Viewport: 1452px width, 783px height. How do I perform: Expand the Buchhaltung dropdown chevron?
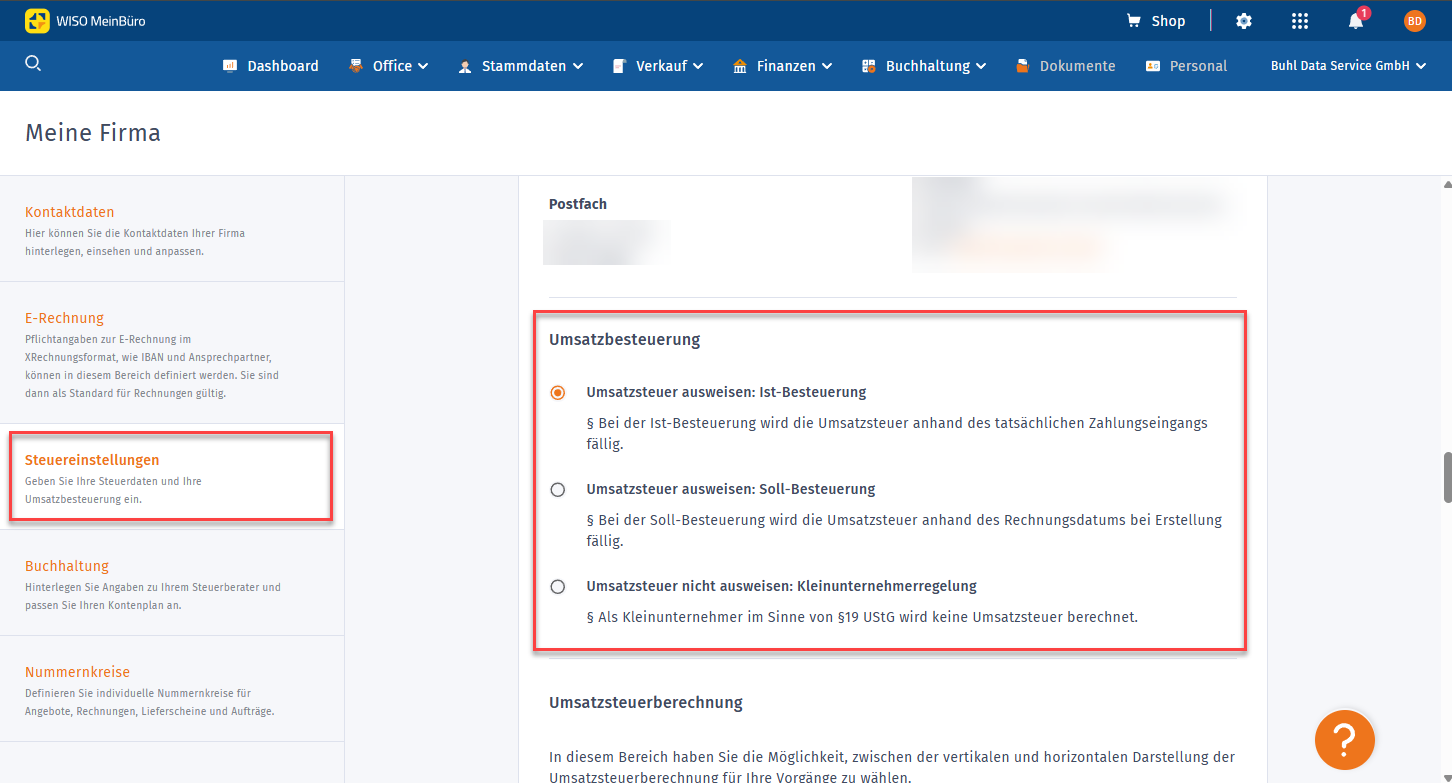pyautogui.click(x=981, y=66)
